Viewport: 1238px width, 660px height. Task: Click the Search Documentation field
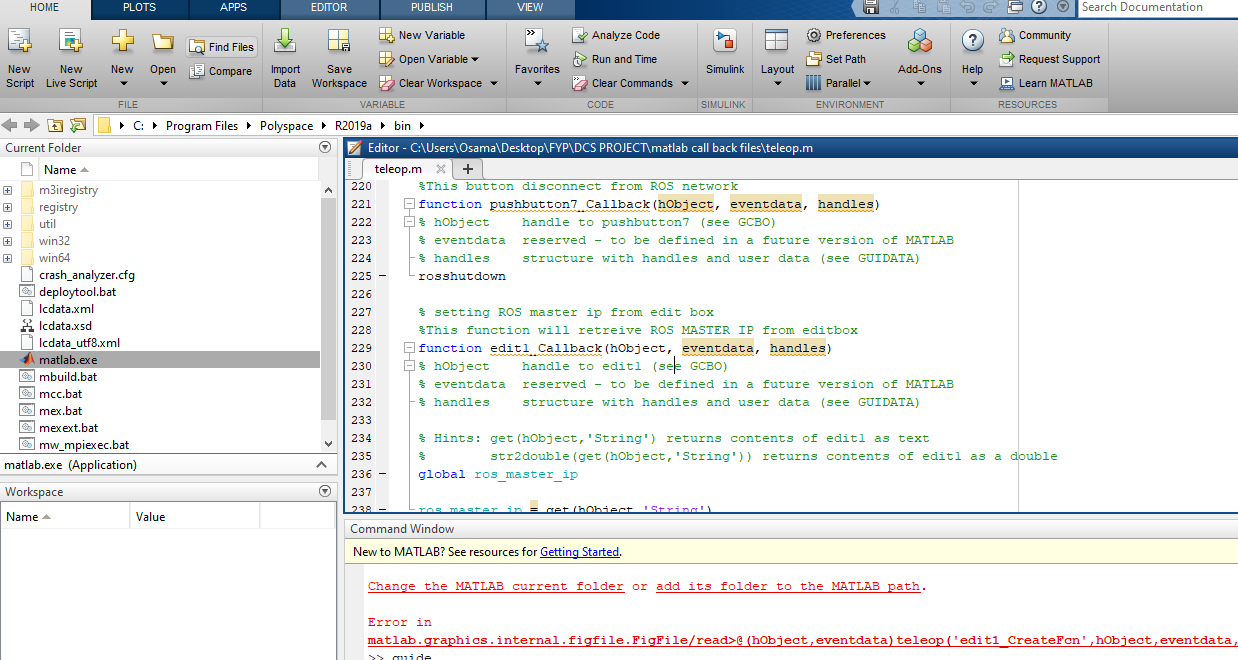coord(1158,7)
